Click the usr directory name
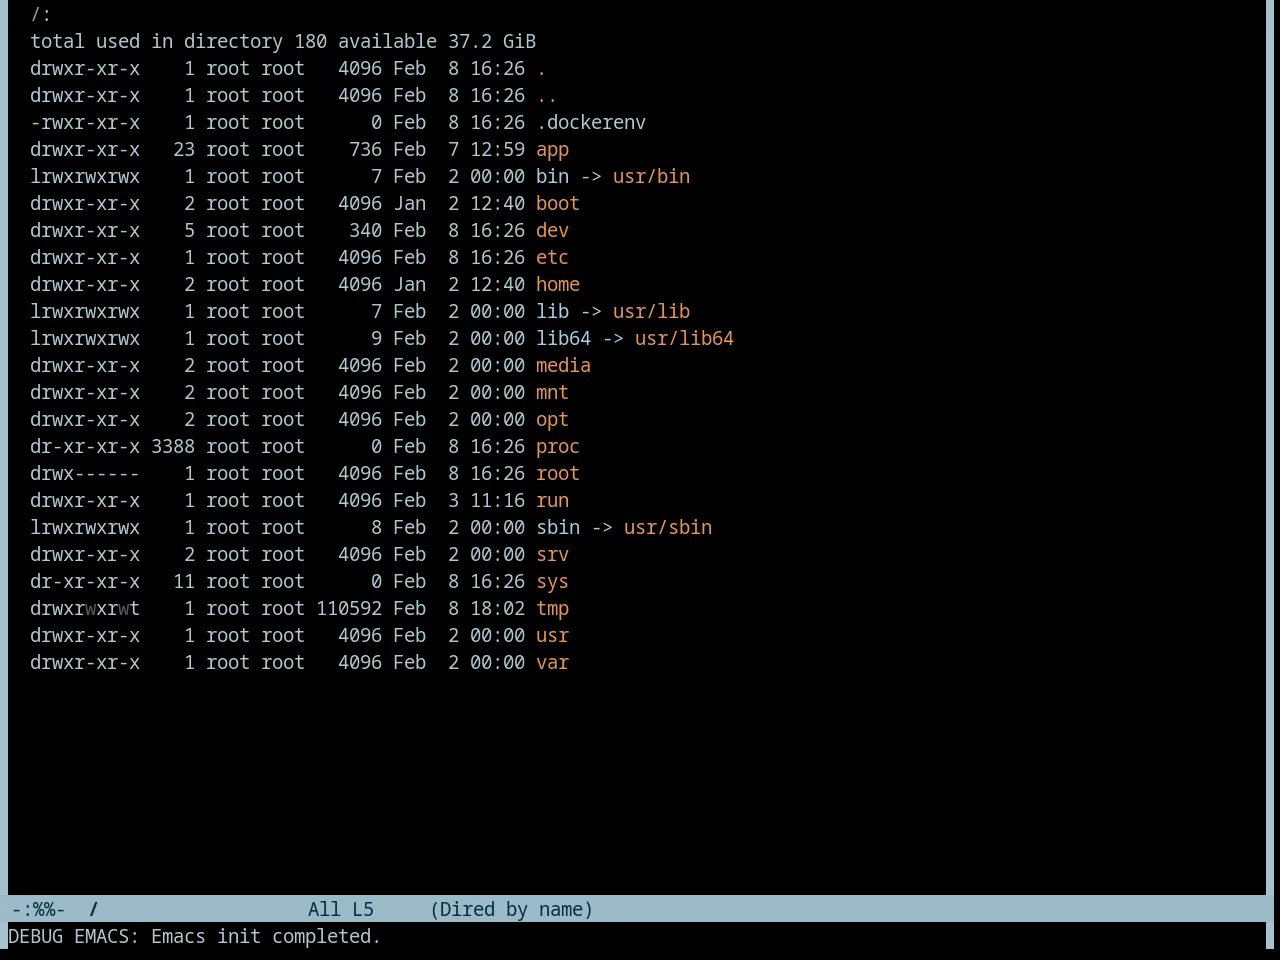This screenshot has height=960, width=1280. coord(552,636)
